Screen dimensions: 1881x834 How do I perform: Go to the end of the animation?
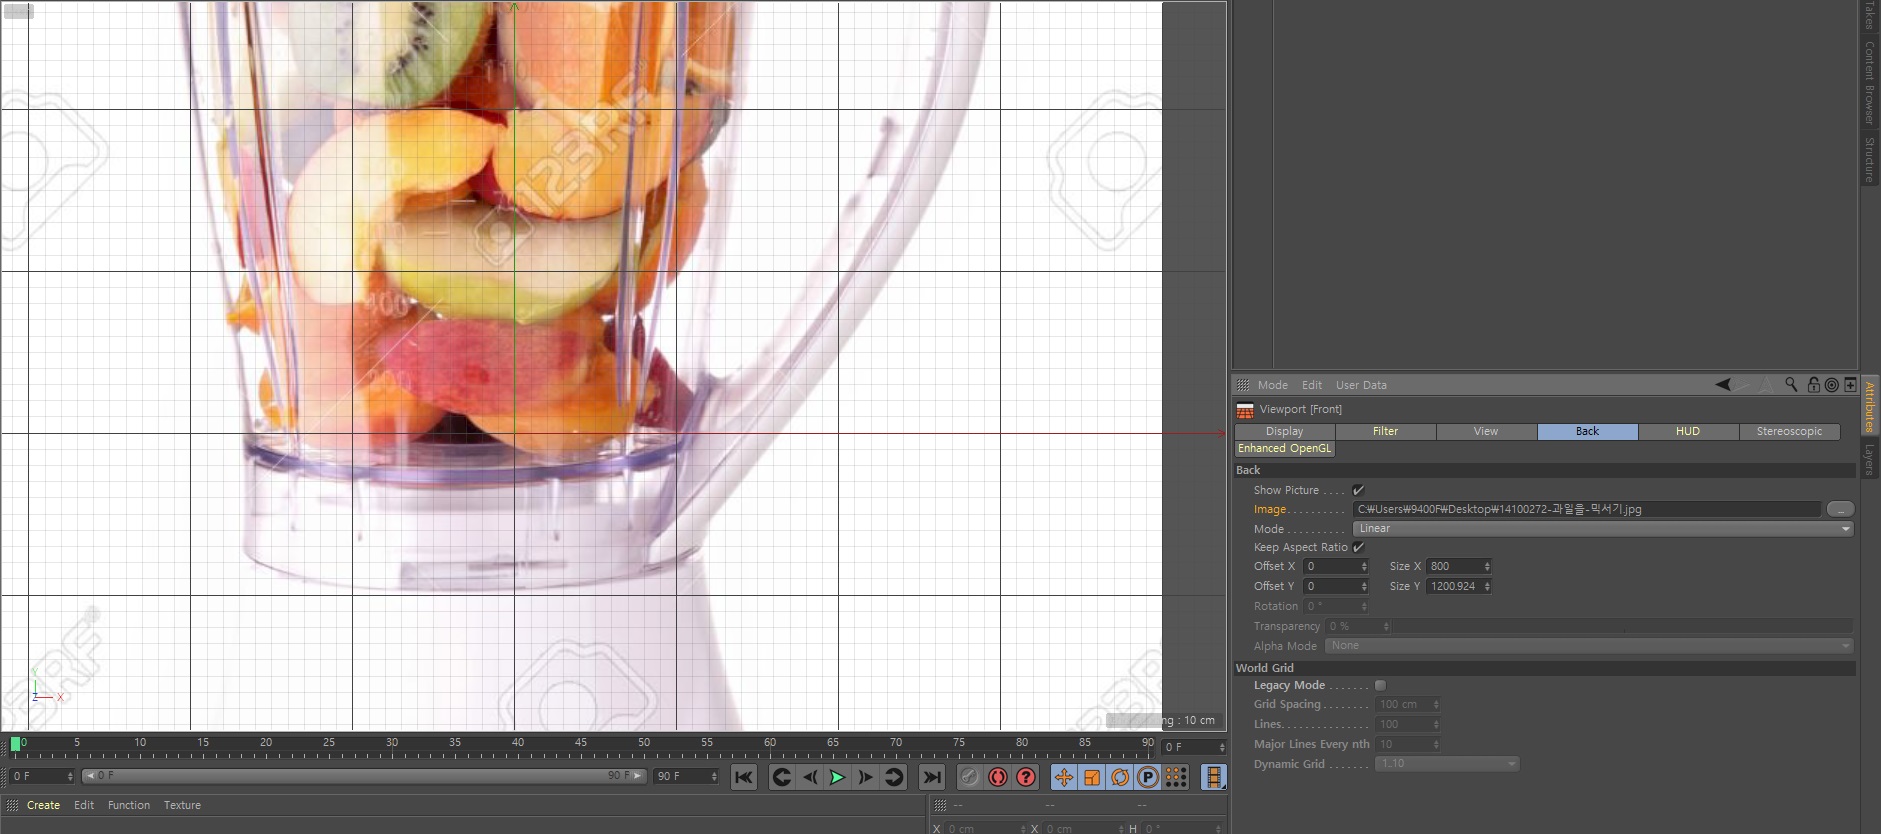pos(931,777)
